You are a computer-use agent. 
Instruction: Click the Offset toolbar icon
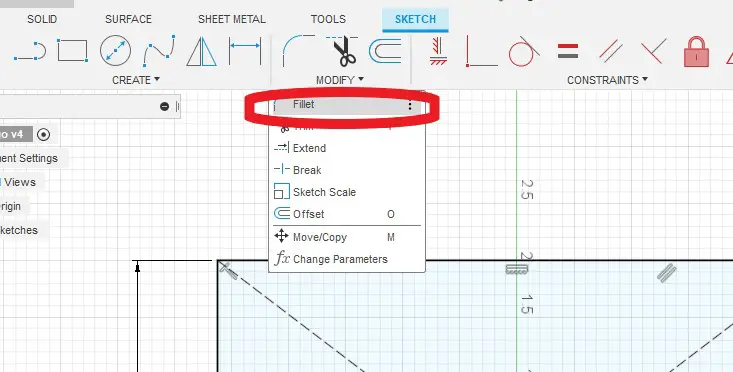385,51
